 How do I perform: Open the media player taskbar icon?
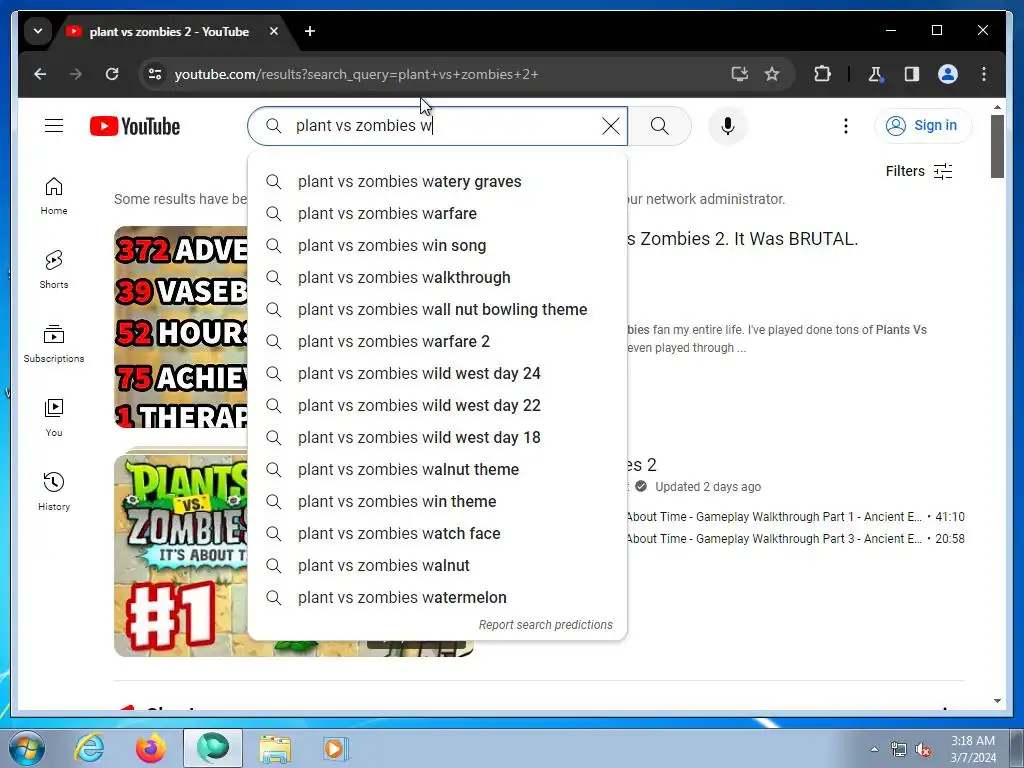336,748
